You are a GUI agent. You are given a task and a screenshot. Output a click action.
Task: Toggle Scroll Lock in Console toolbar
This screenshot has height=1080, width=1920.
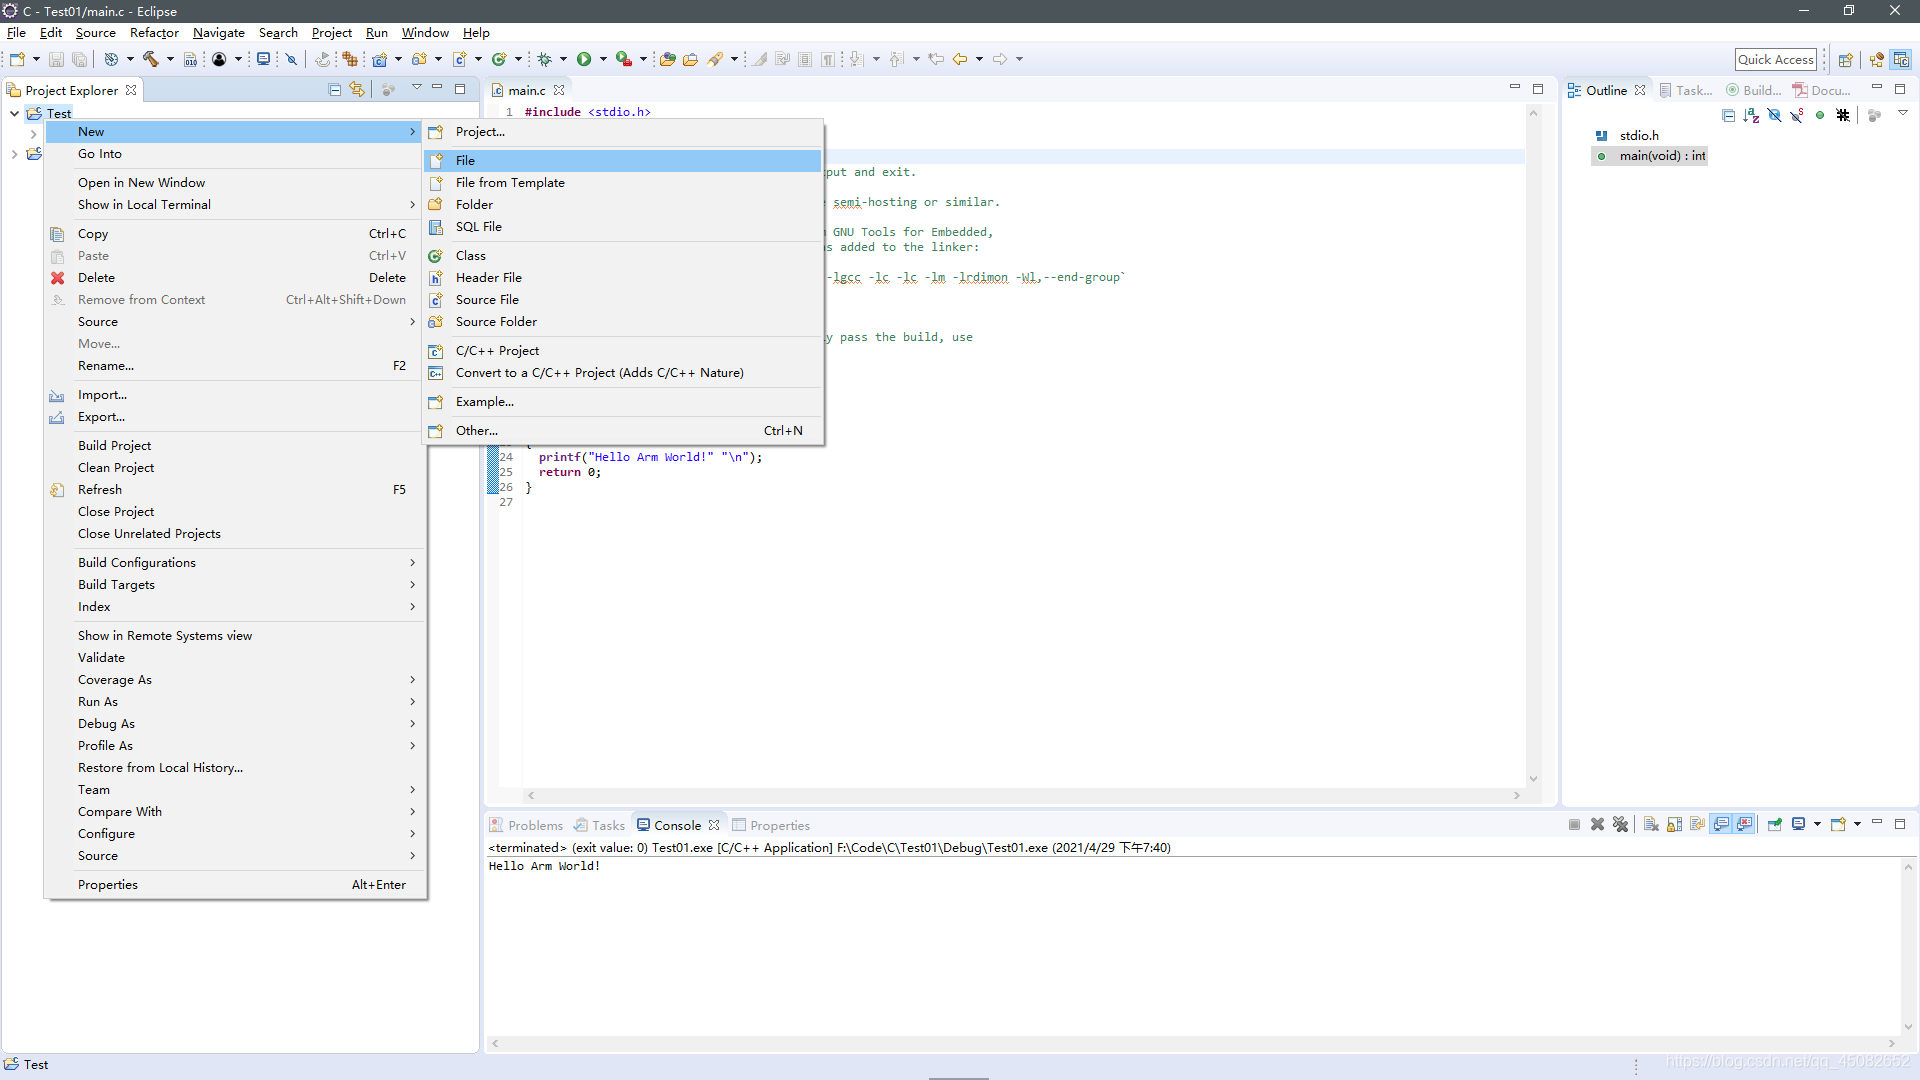[x=1674, y=824]
